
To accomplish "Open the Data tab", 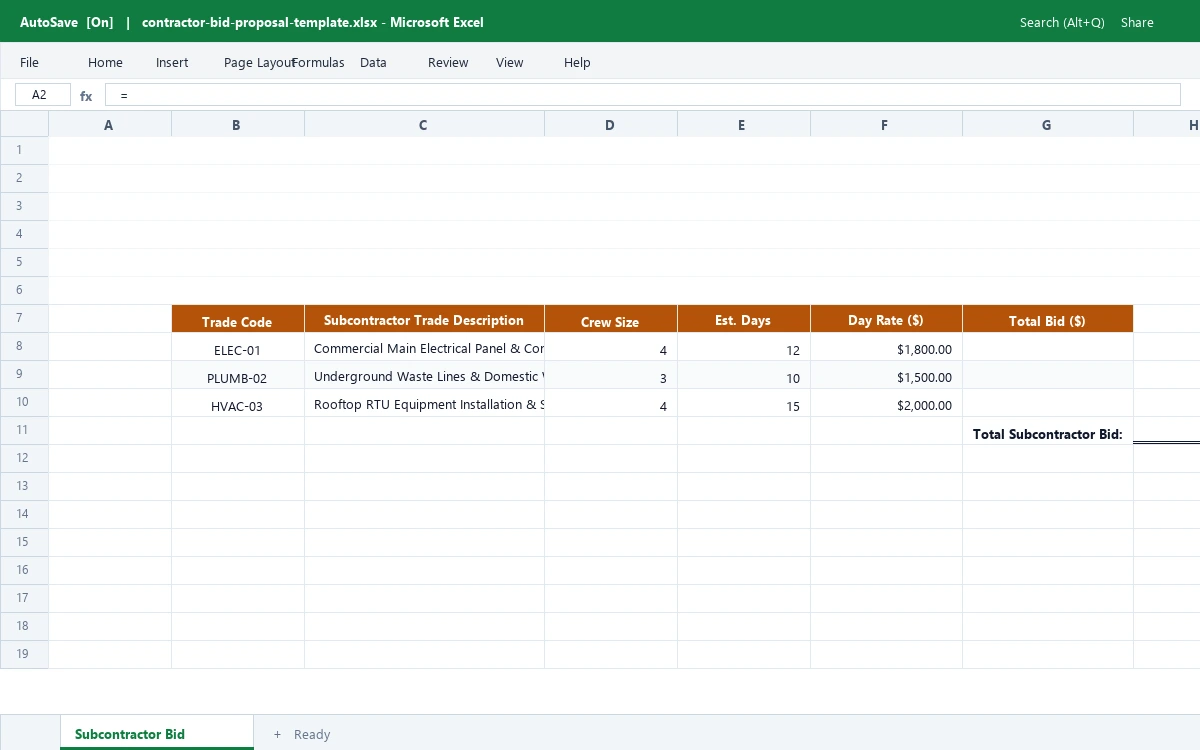I will pyautogui.click(x=373, y=62).
